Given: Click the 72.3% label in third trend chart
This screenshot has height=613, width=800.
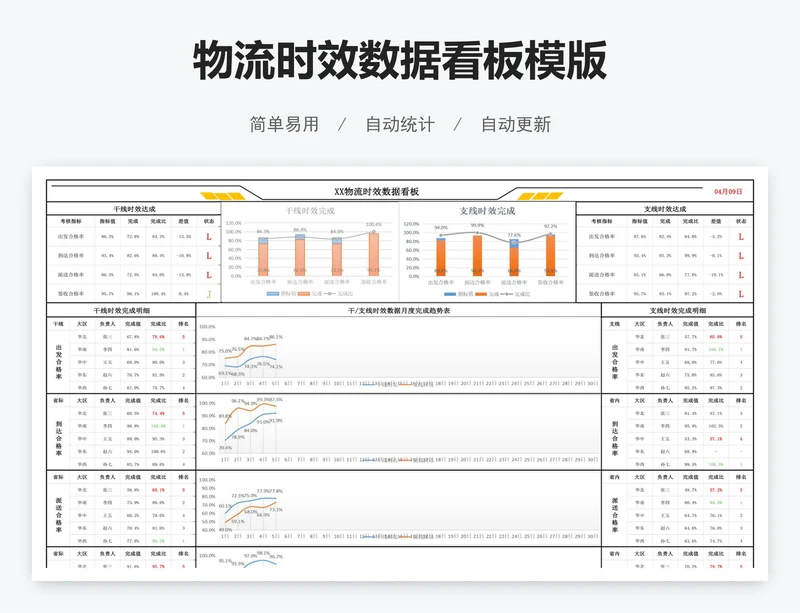Looking at the screenshot, I should point(237,496).
